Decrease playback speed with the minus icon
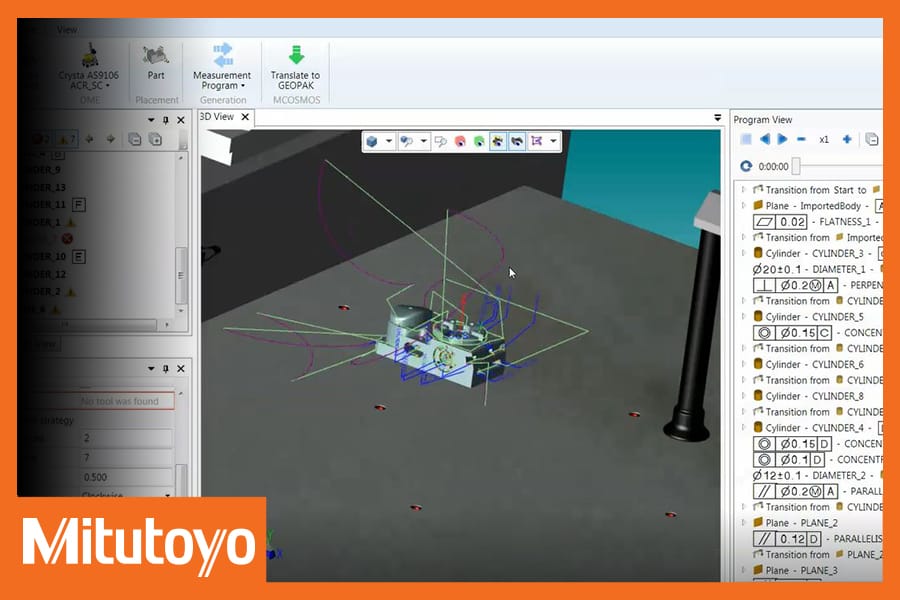The image size is (900, 600). tap(801, 140)
